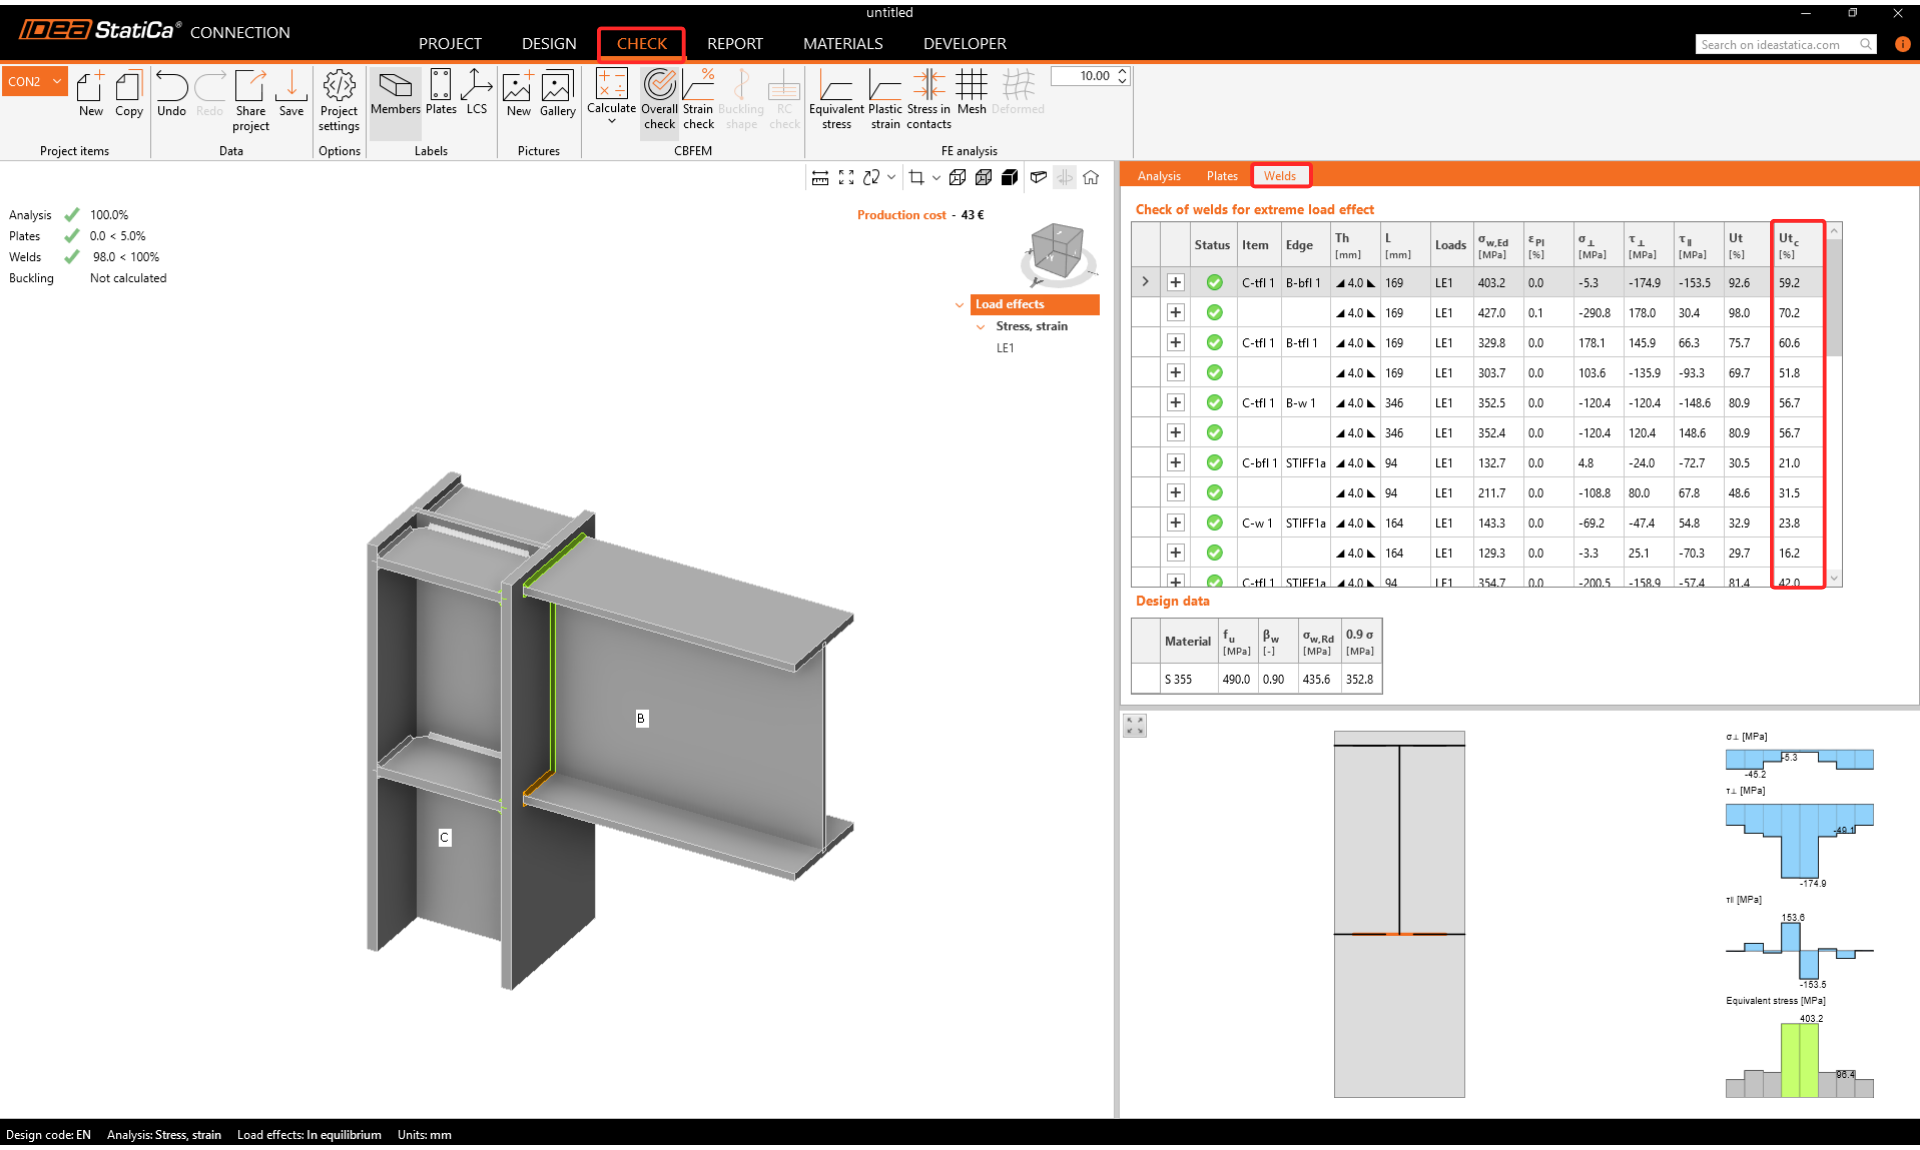Select LE1 load effect
1920x1150 pixels.
coord(1005,348)
